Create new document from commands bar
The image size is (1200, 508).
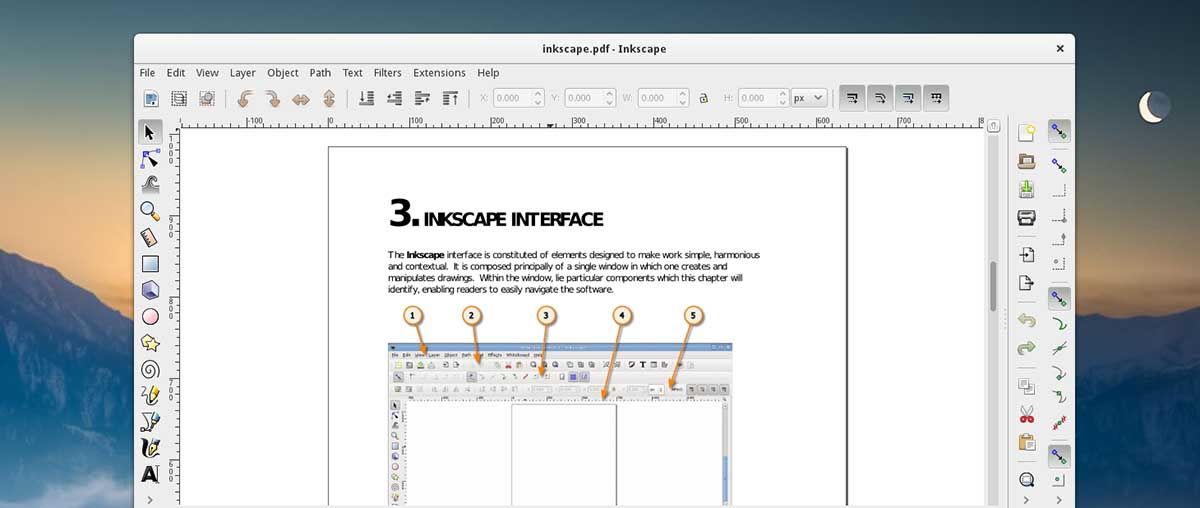[x=1026, y=132]
